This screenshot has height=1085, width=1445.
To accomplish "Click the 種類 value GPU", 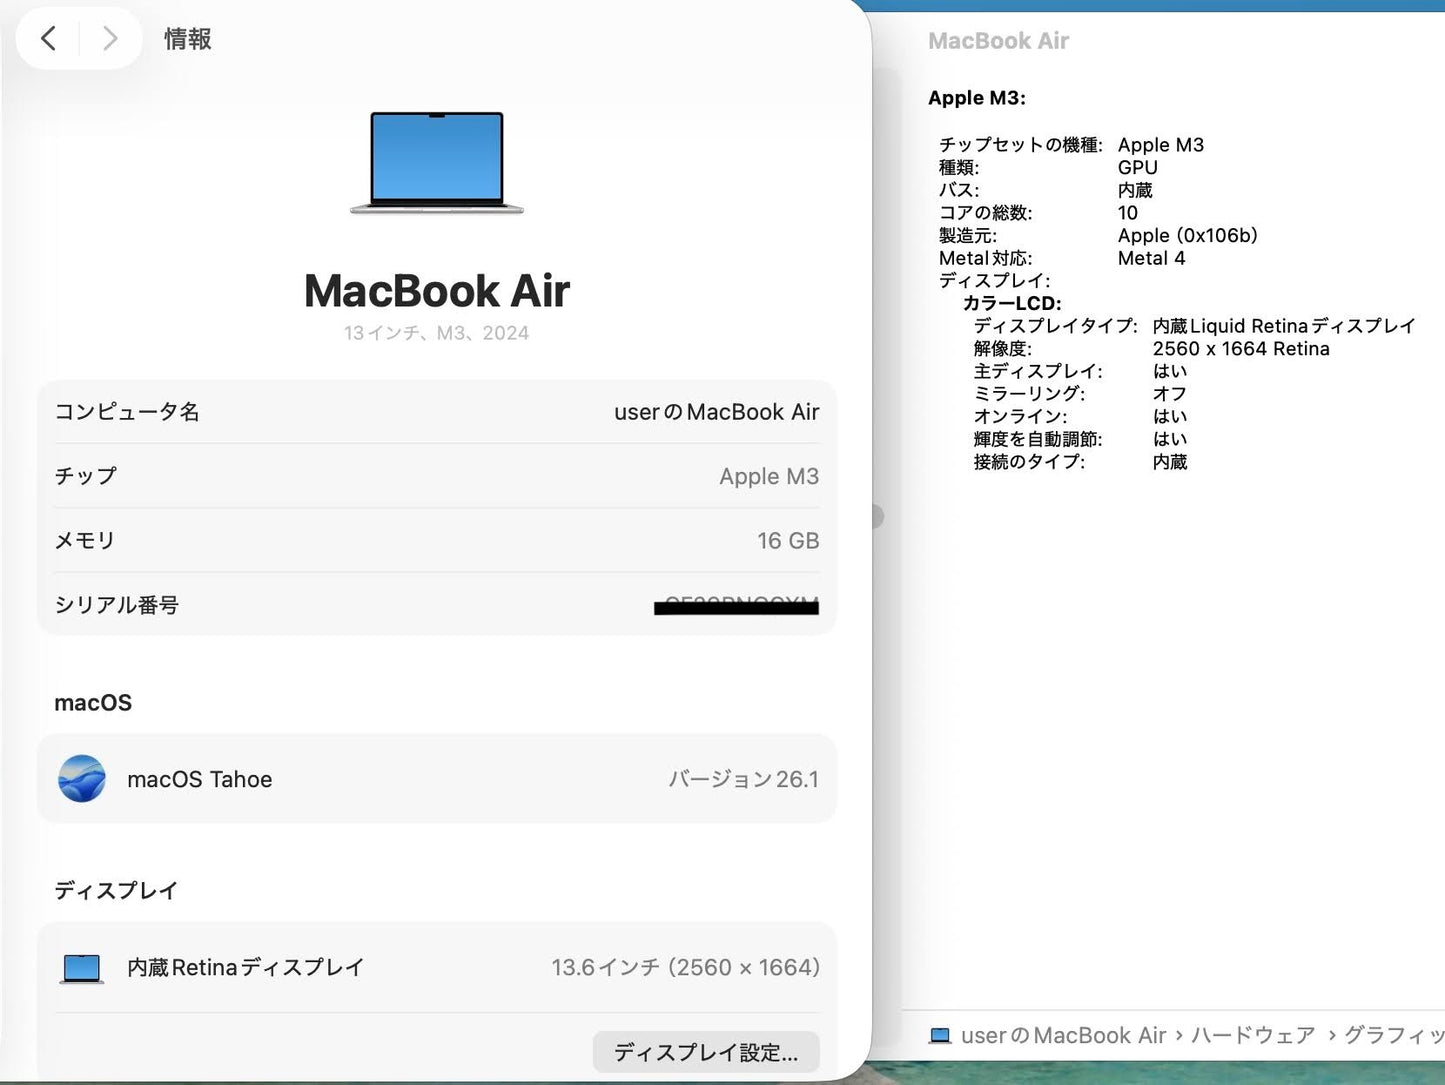I will click(1138, 168).
